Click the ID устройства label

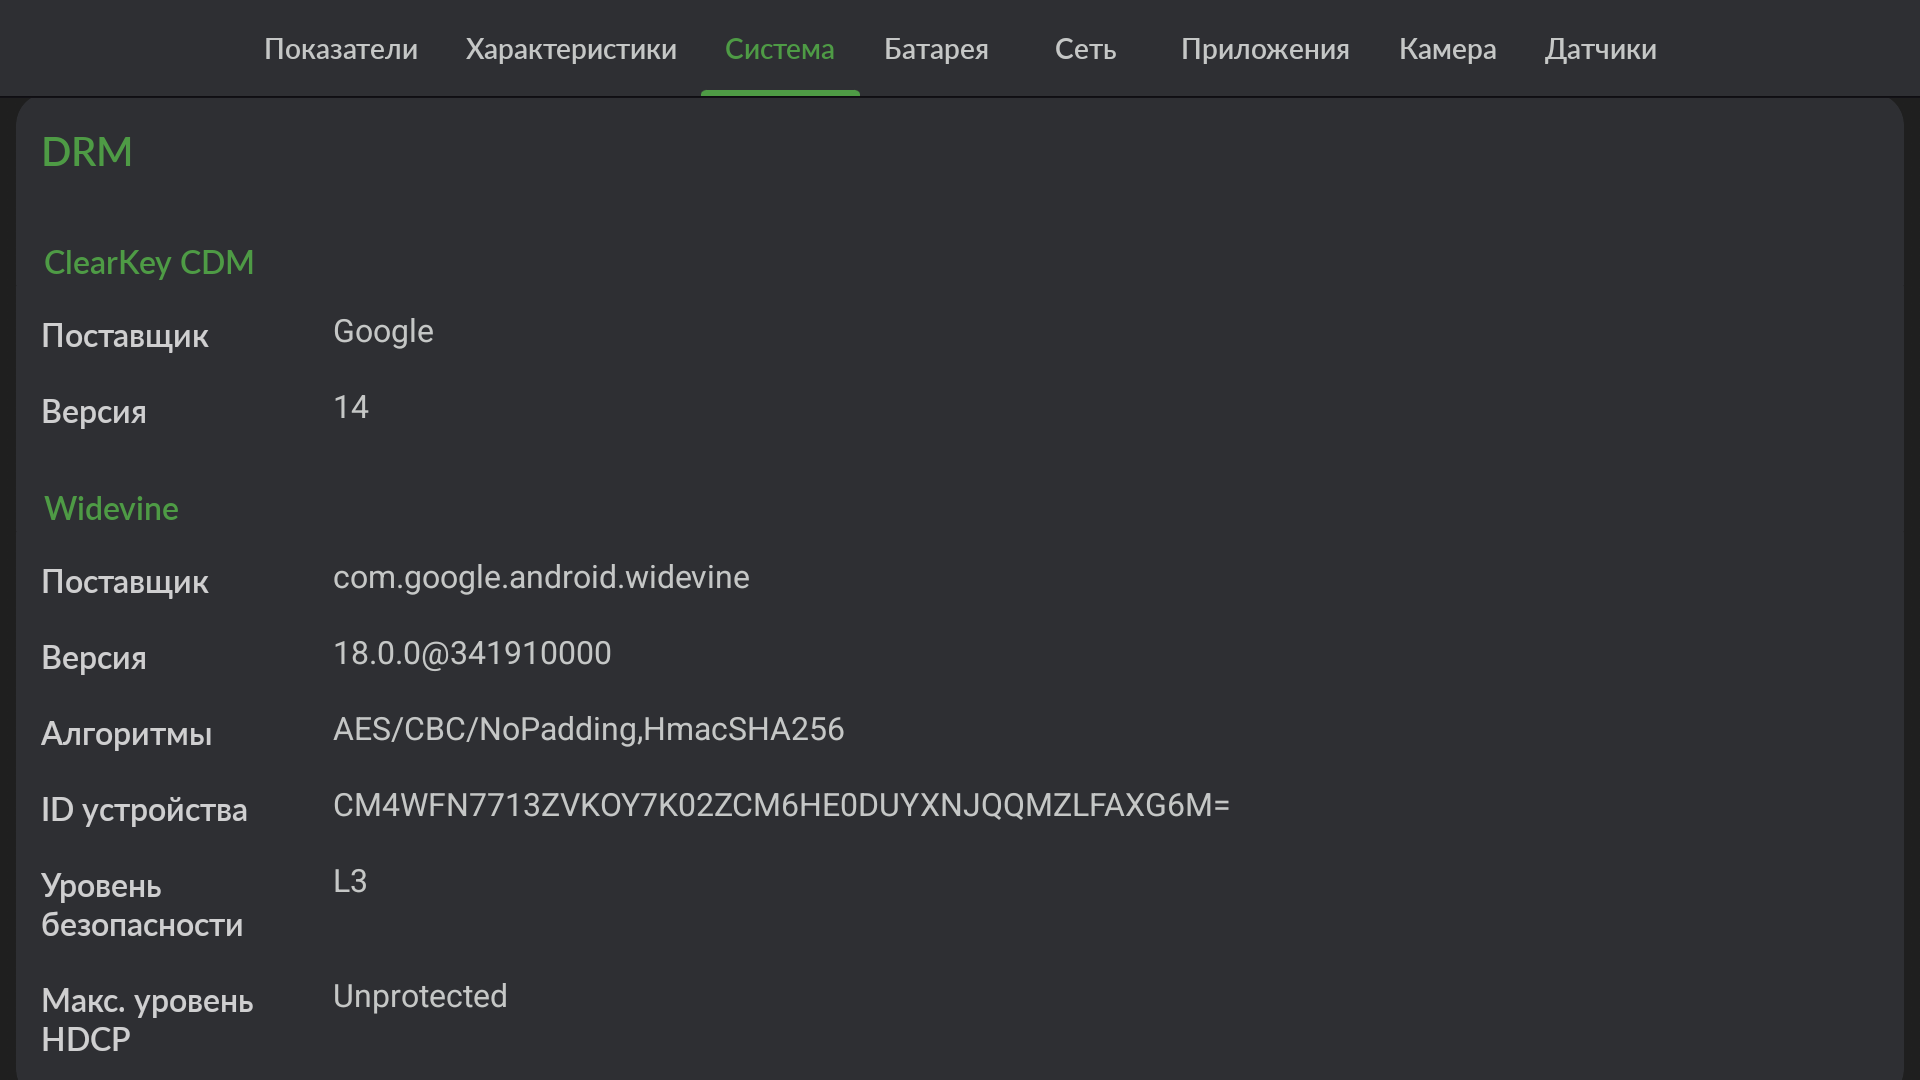tap(144, 810)
